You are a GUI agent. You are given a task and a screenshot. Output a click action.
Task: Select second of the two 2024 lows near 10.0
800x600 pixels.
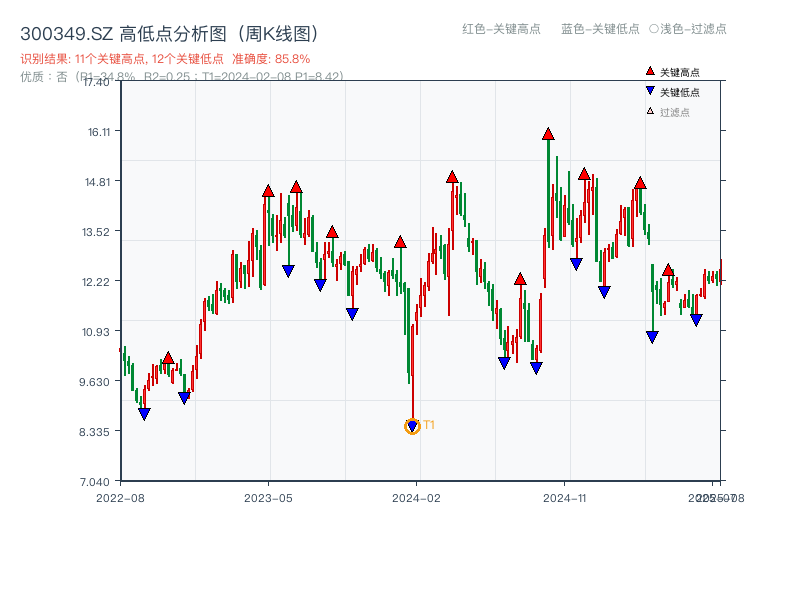[x=536, y=368]
